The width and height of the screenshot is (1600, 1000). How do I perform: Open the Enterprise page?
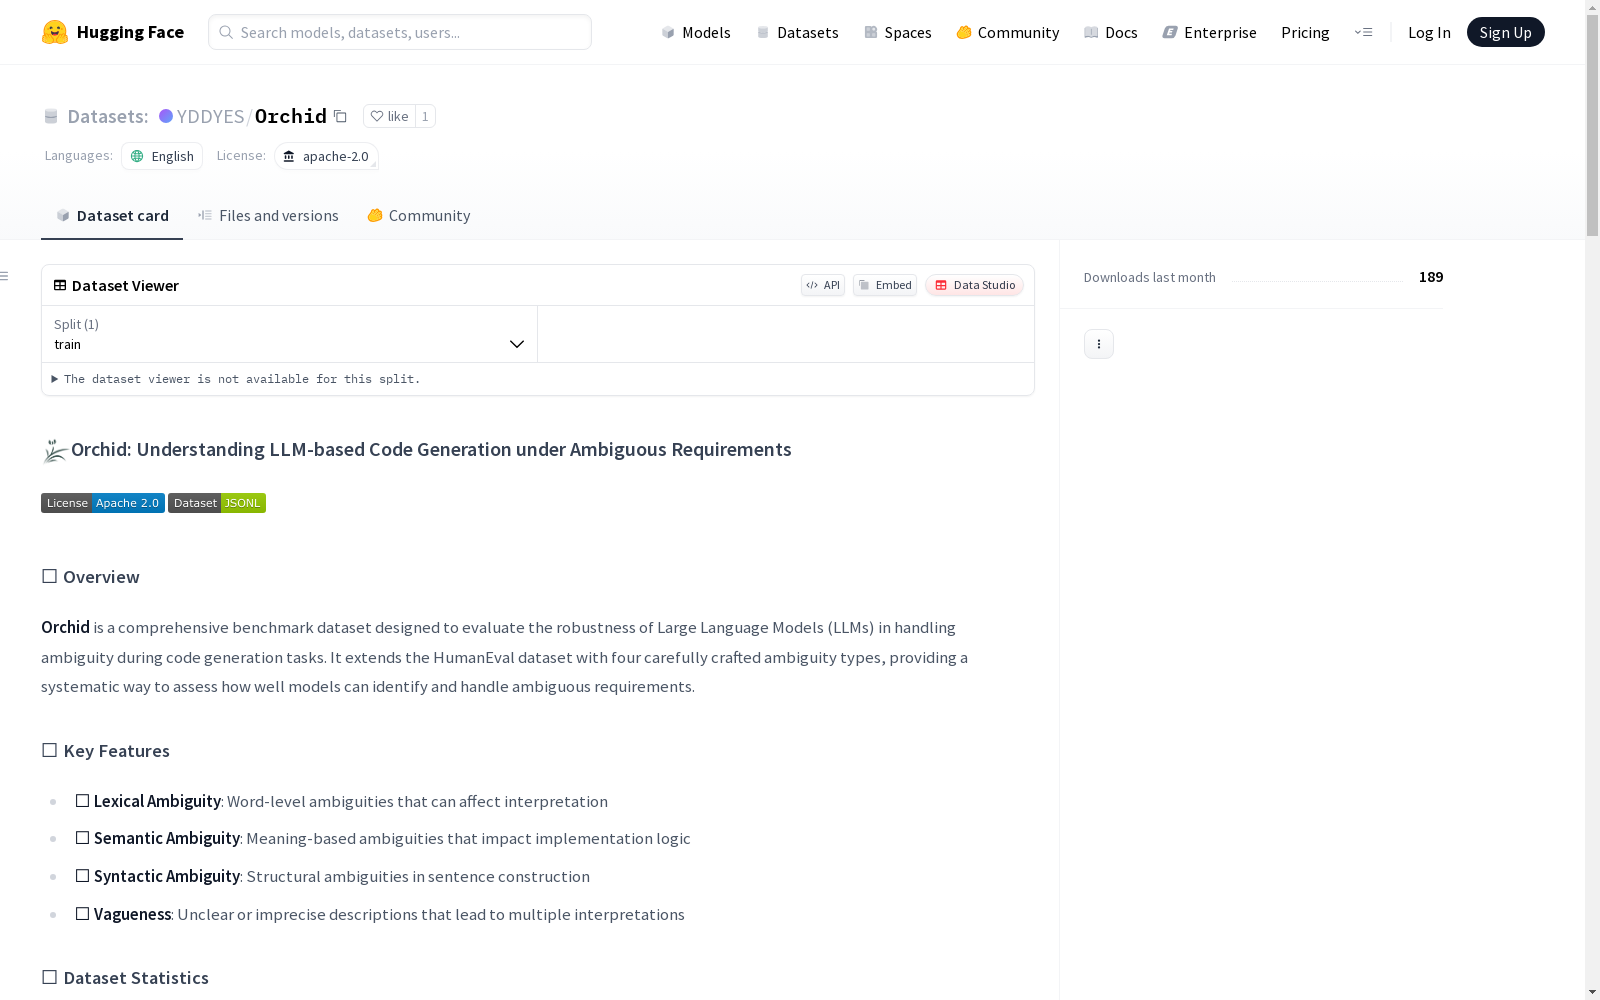[x=1210, y=32]
